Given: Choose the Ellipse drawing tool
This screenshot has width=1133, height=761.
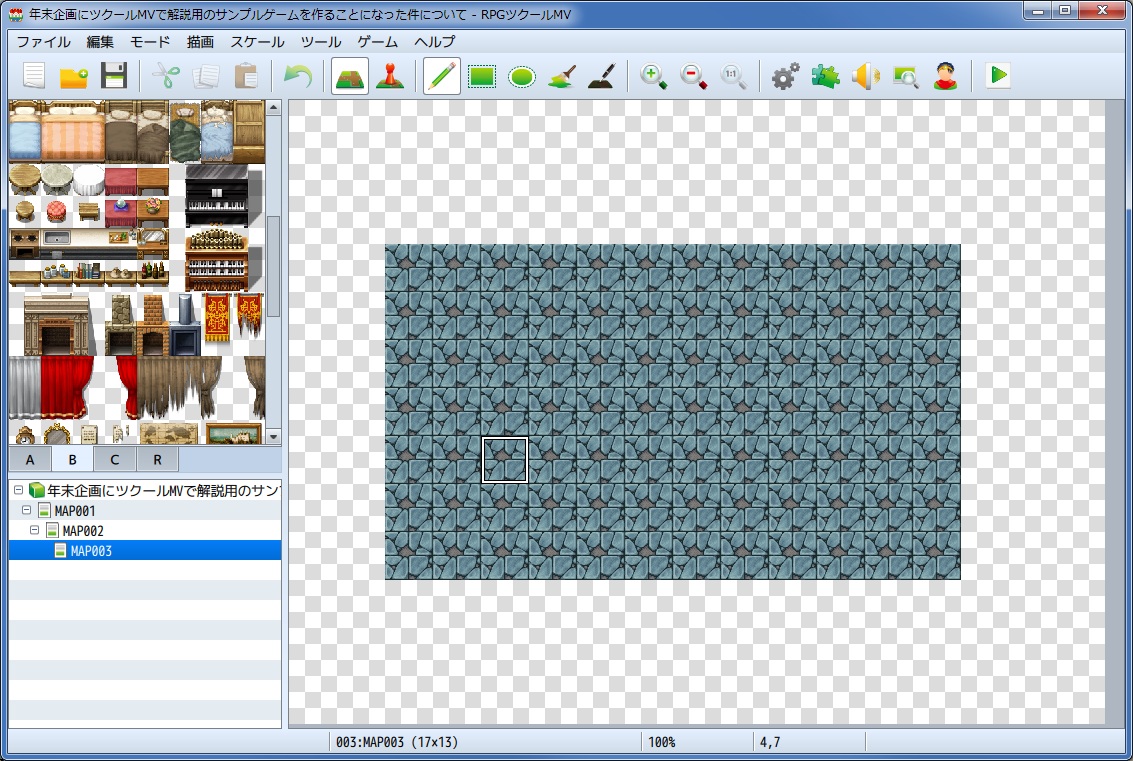Looking at the screenshot, I should 521,77.
